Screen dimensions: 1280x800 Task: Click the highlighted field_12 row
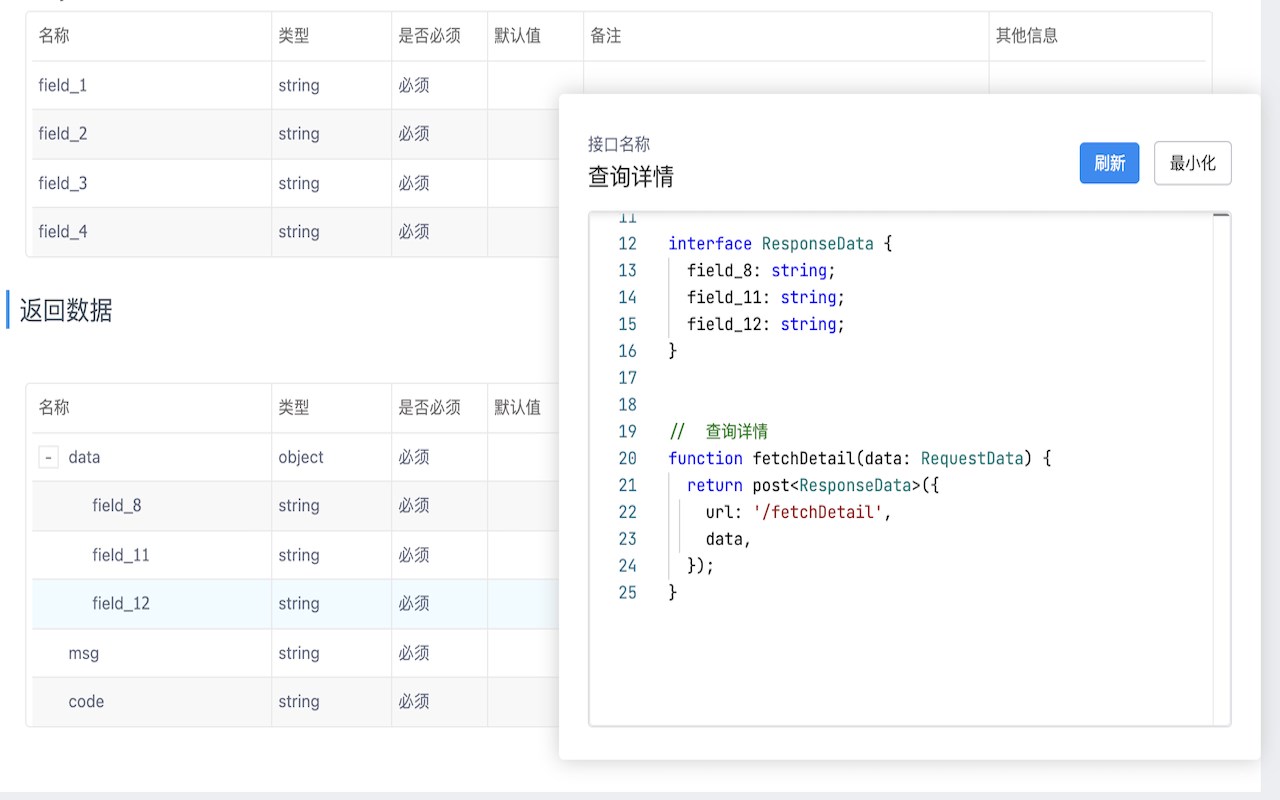(x=121, y=604)
